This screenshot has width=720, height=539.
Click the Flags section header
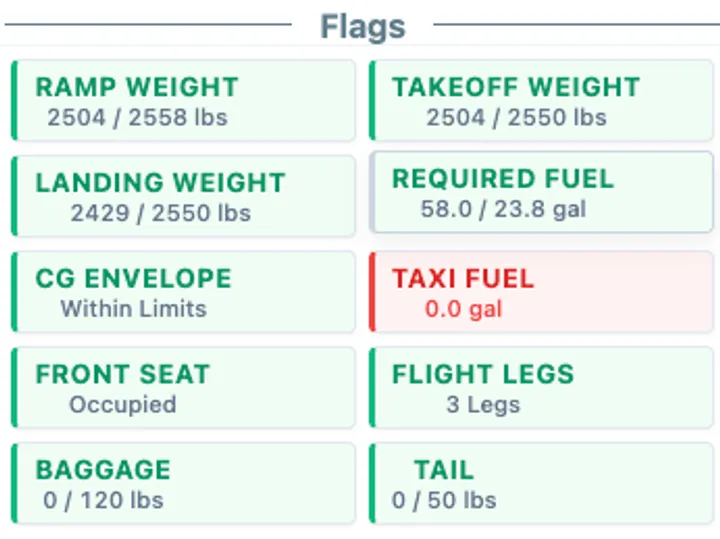[362, 26]
